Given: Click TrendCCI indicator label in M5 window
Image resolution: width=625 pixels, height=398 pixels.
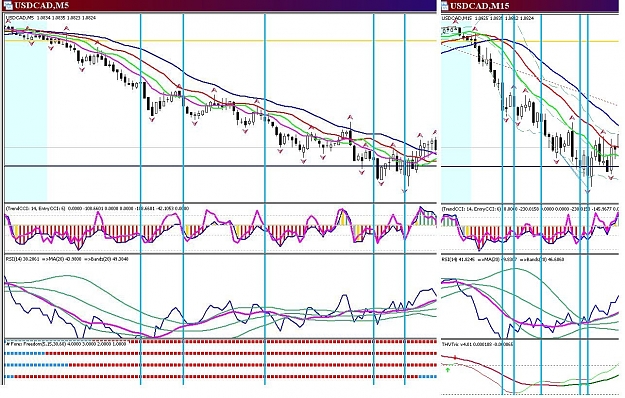Looking at the screenshot, I should pyautogui.click(x=97, y=208).
